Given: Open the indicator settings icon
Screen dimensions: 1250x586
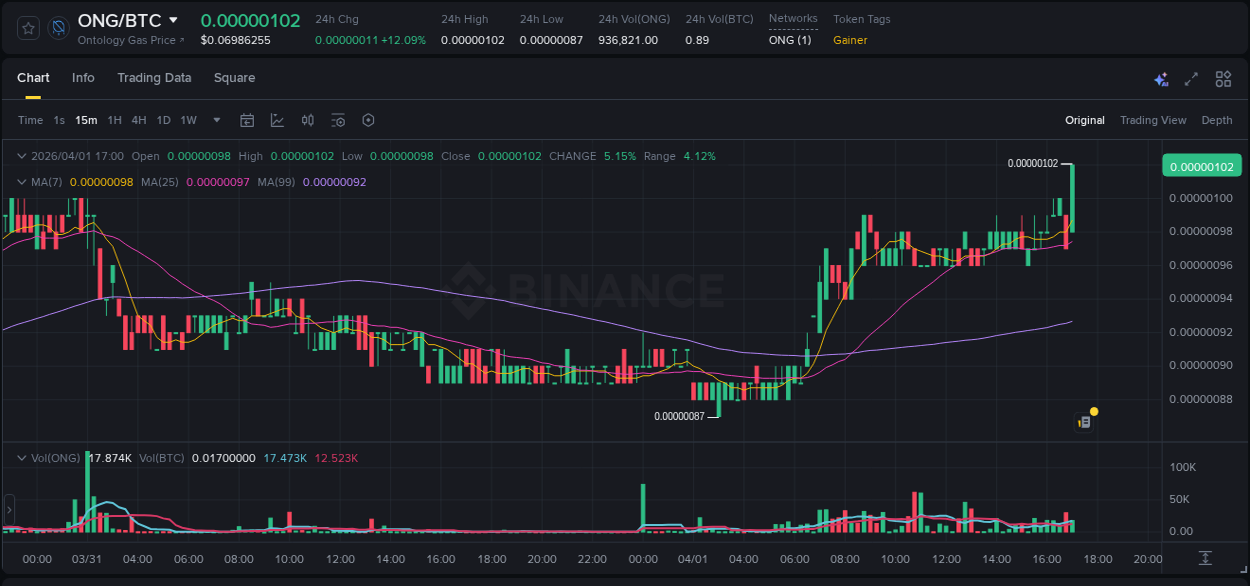Looking at the screenshot, I should coord(338,120).
